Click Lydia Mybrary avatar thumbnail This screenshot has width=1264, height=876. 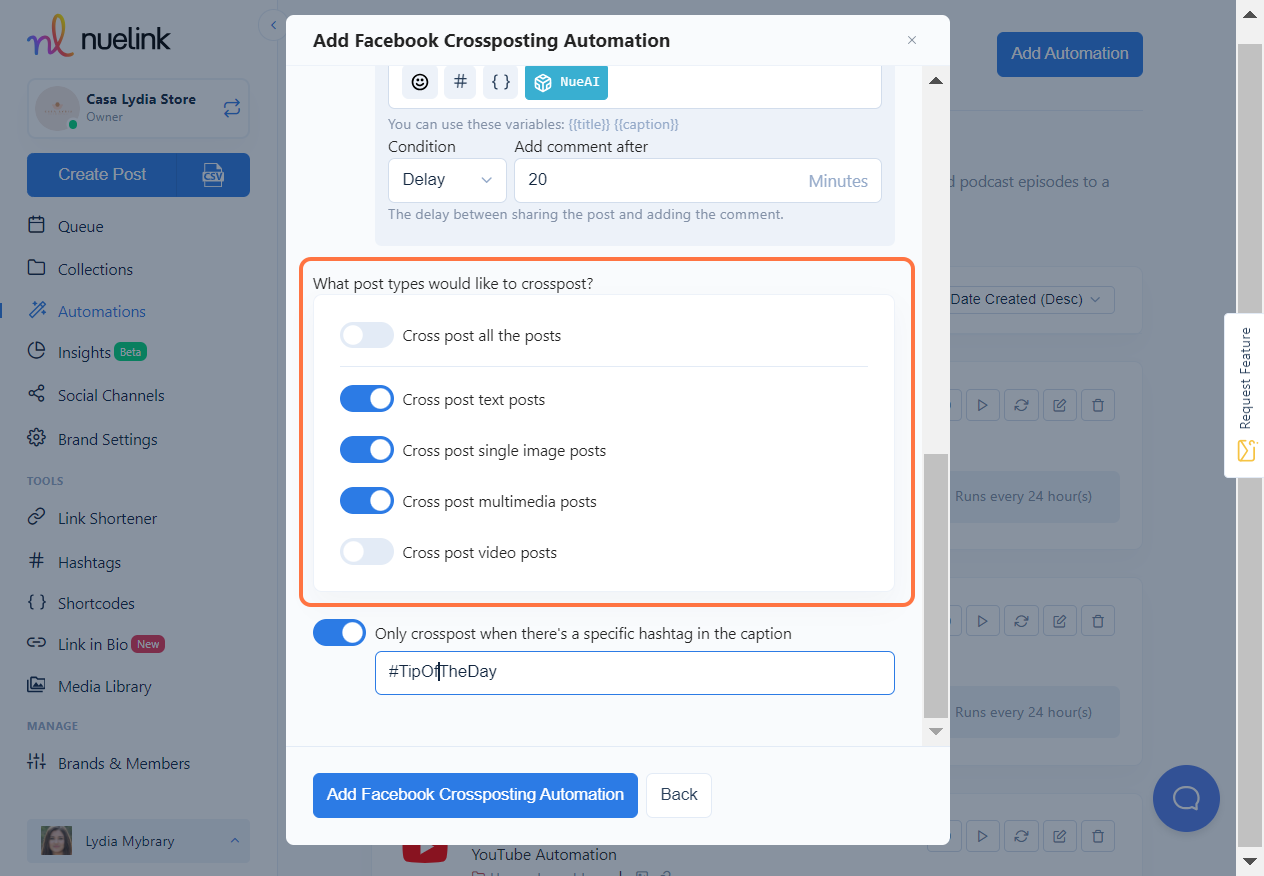pyautogui.click(x=56, y=841)
